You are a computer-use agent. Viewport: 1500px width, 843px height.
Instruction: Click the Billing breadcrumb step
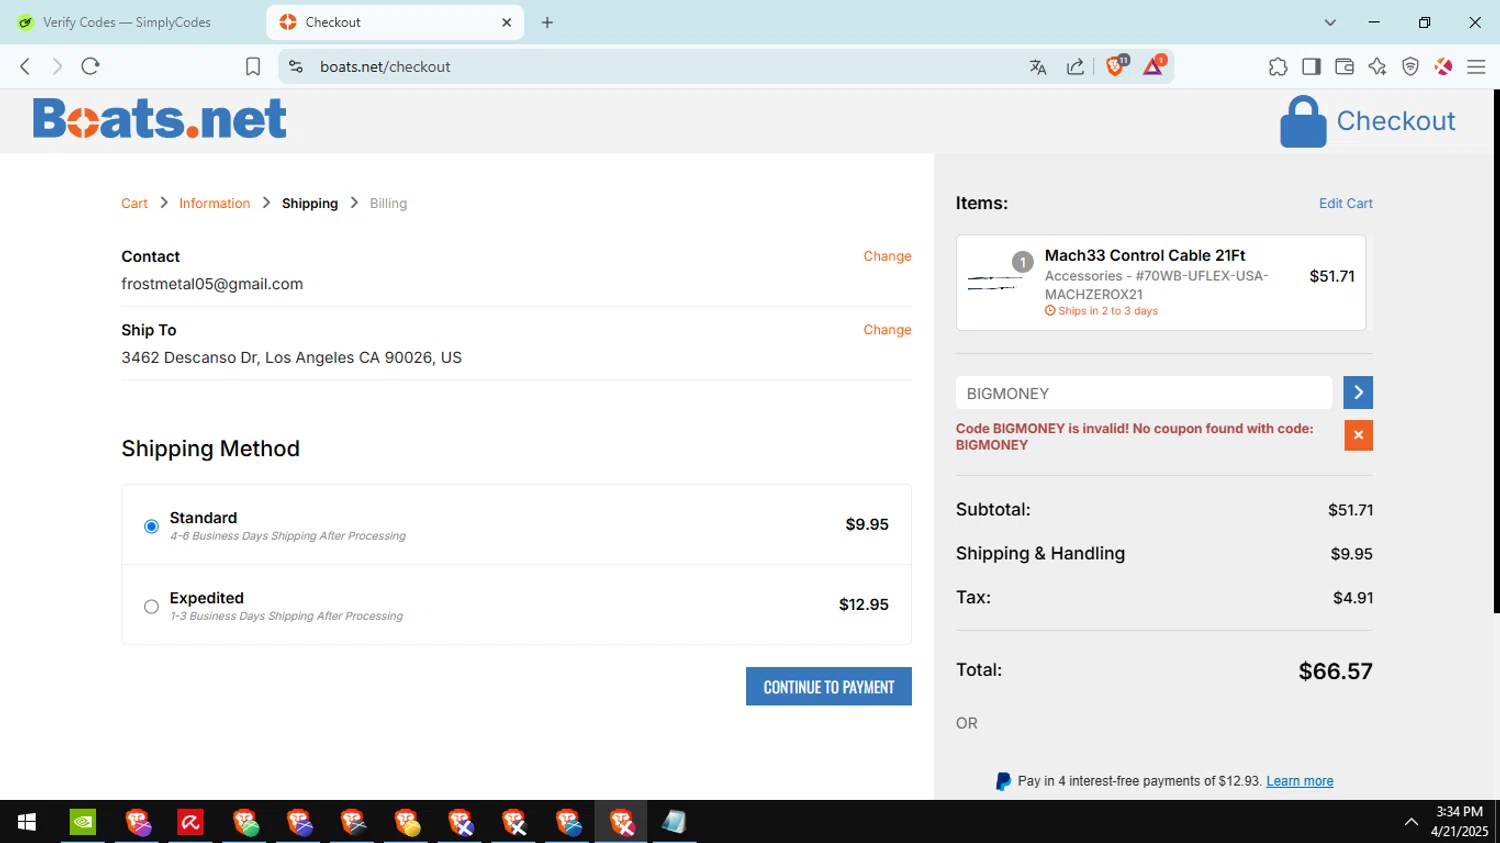pos(388,203)
